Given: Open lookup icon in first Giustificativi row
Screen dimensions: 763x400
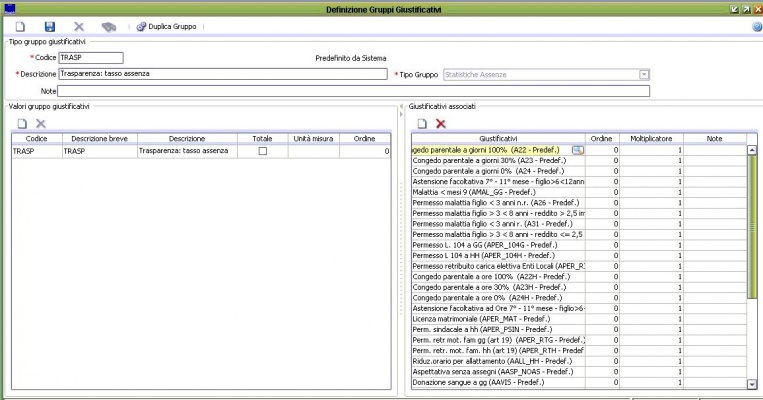Looking at the screenshot, I should (x=577, y=150).
